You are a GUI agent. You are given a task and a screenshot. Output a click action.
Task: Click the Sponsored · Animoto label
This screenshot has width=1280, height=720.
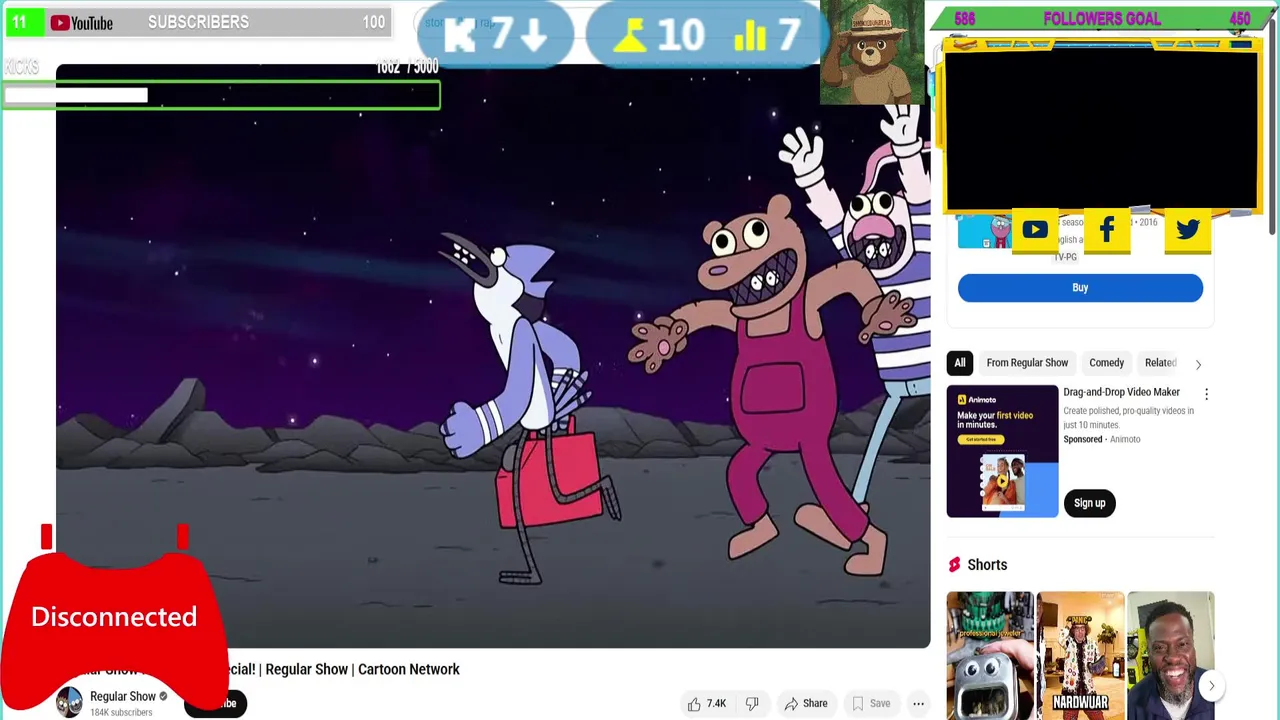click(1101, 439)
